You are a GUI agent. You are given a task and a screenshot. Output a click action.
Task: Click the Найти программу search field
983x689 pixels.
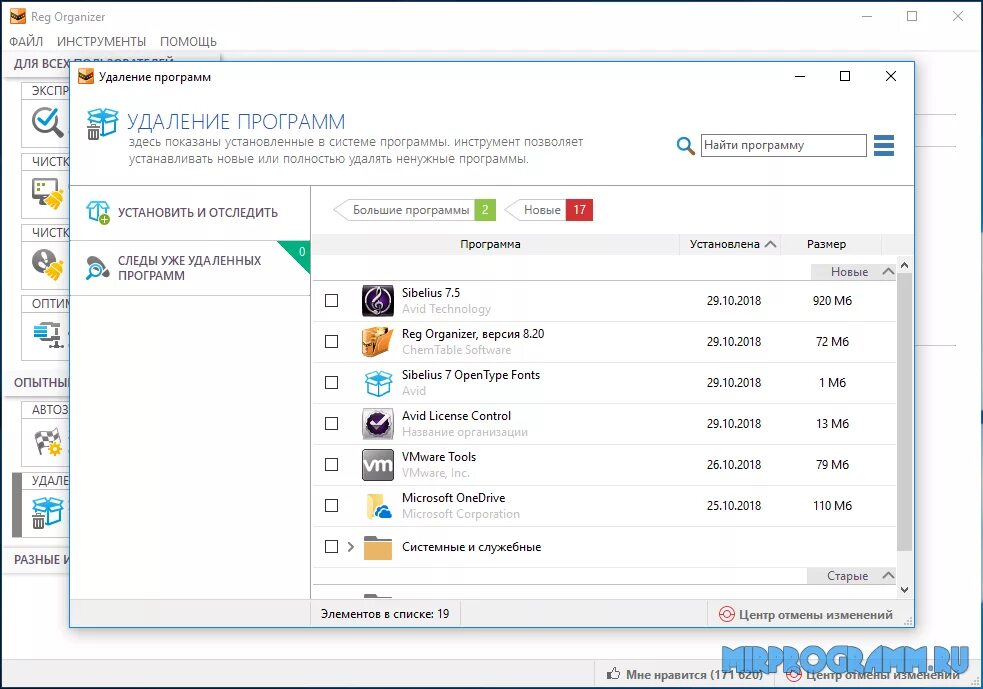click(784, 145)
